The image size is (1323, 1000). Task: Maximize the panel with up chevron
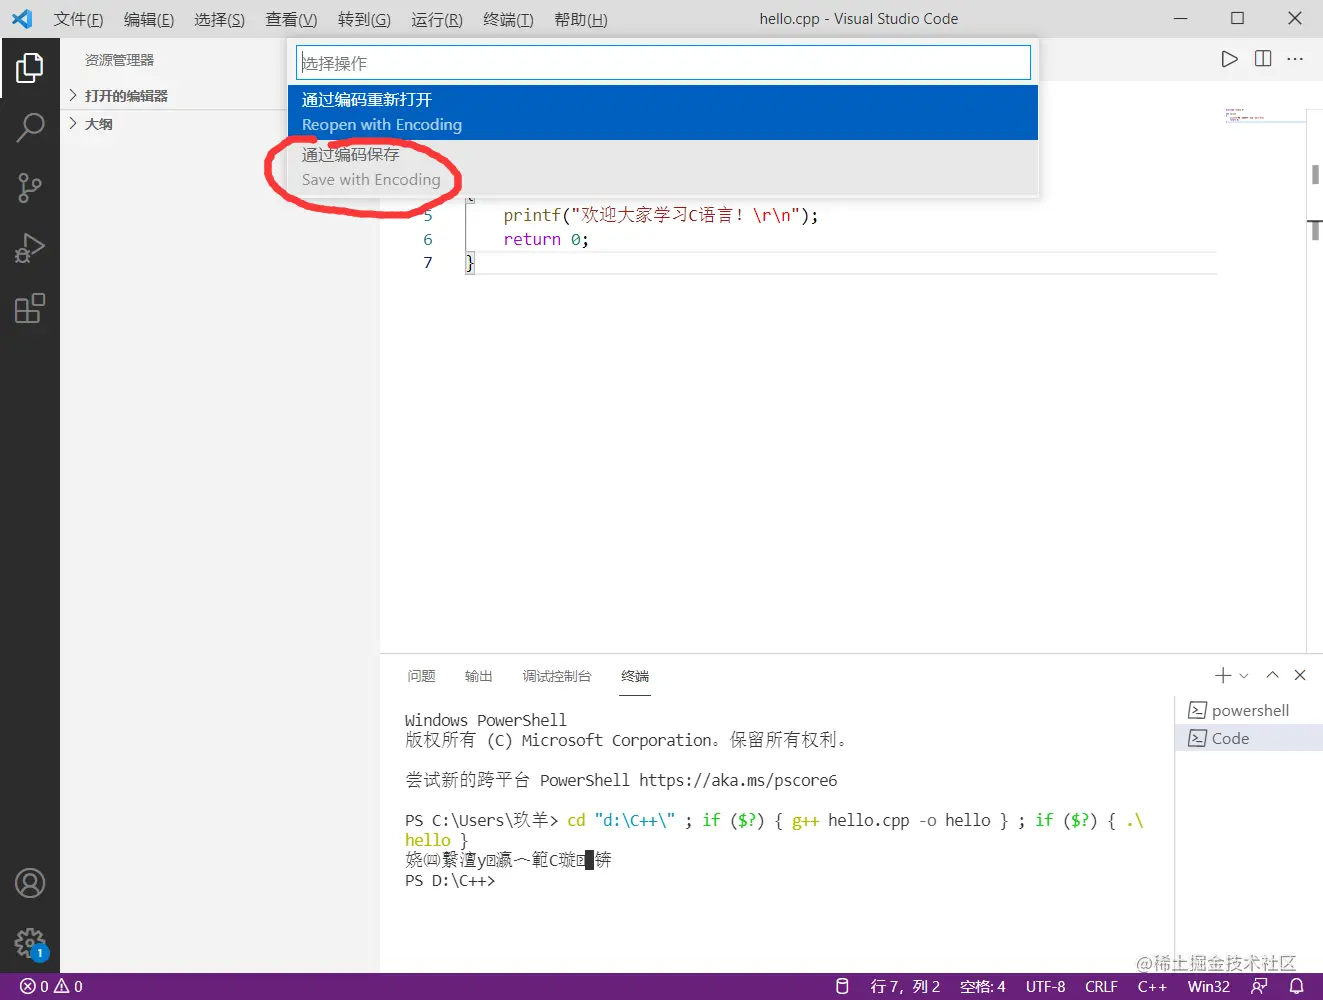(1272, 675)
